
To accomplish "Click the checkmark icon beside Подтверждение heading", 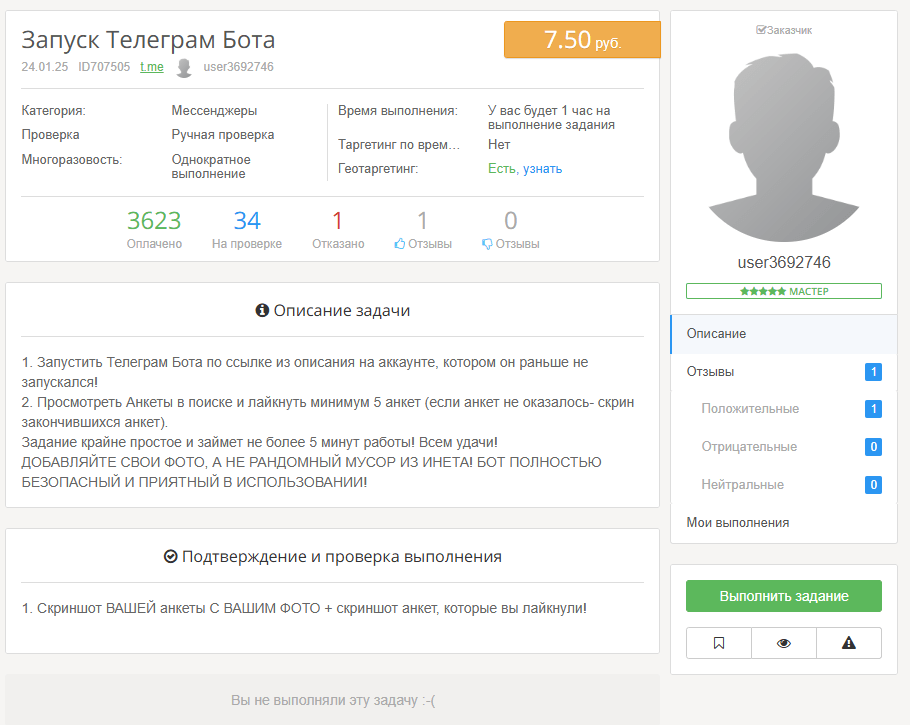I will coord(170,557).
